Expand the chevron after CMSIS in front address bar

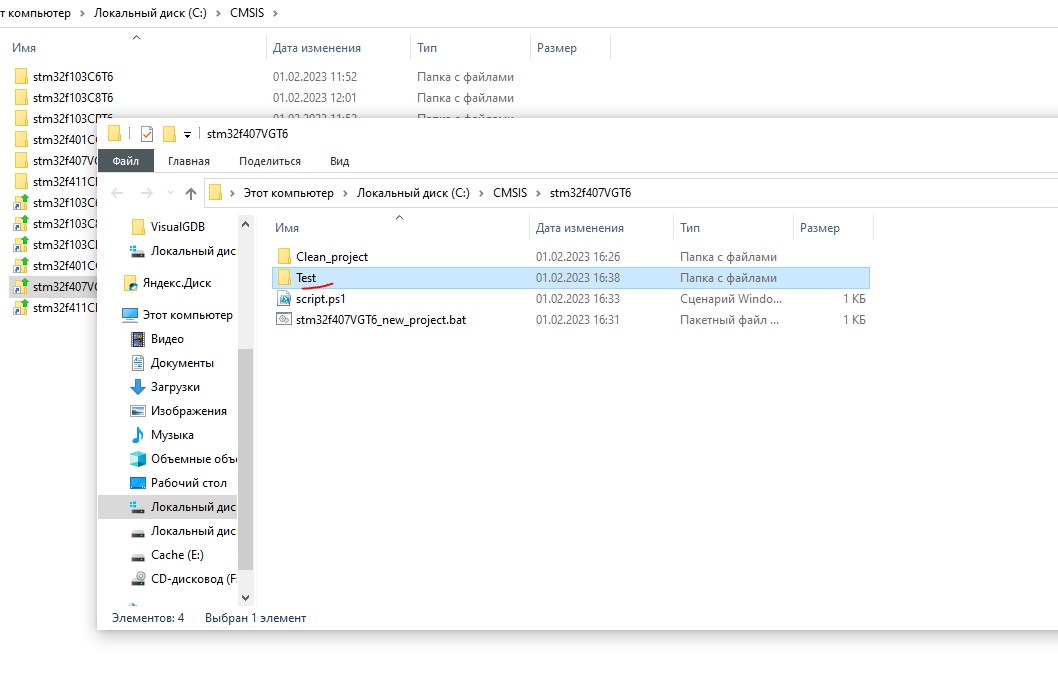point(538,194)
